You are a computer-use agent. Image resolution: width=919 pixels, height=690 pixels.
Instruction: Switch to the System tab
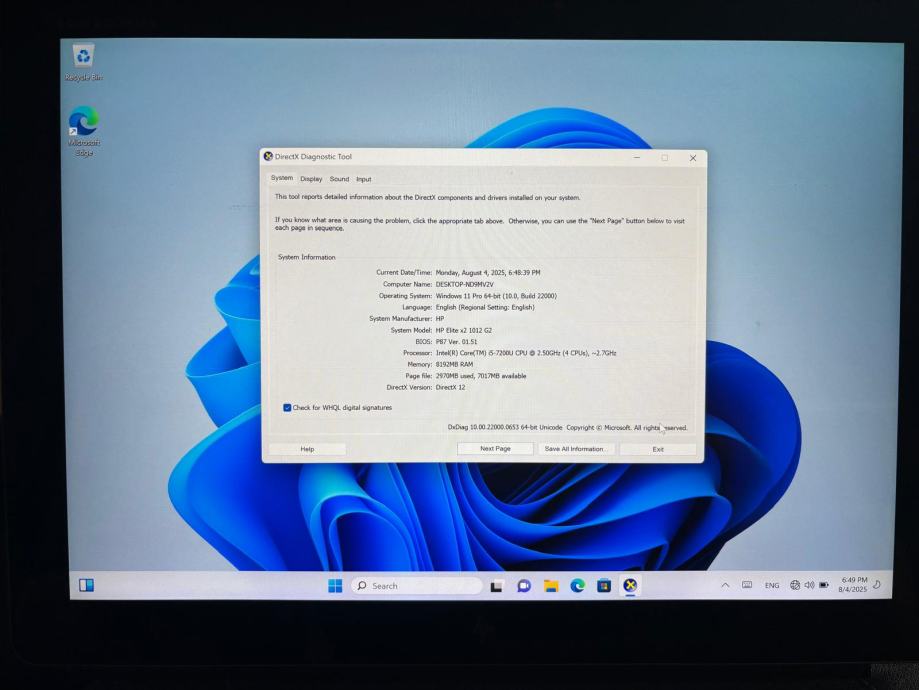pyautogui.click(x=282, y=178)
